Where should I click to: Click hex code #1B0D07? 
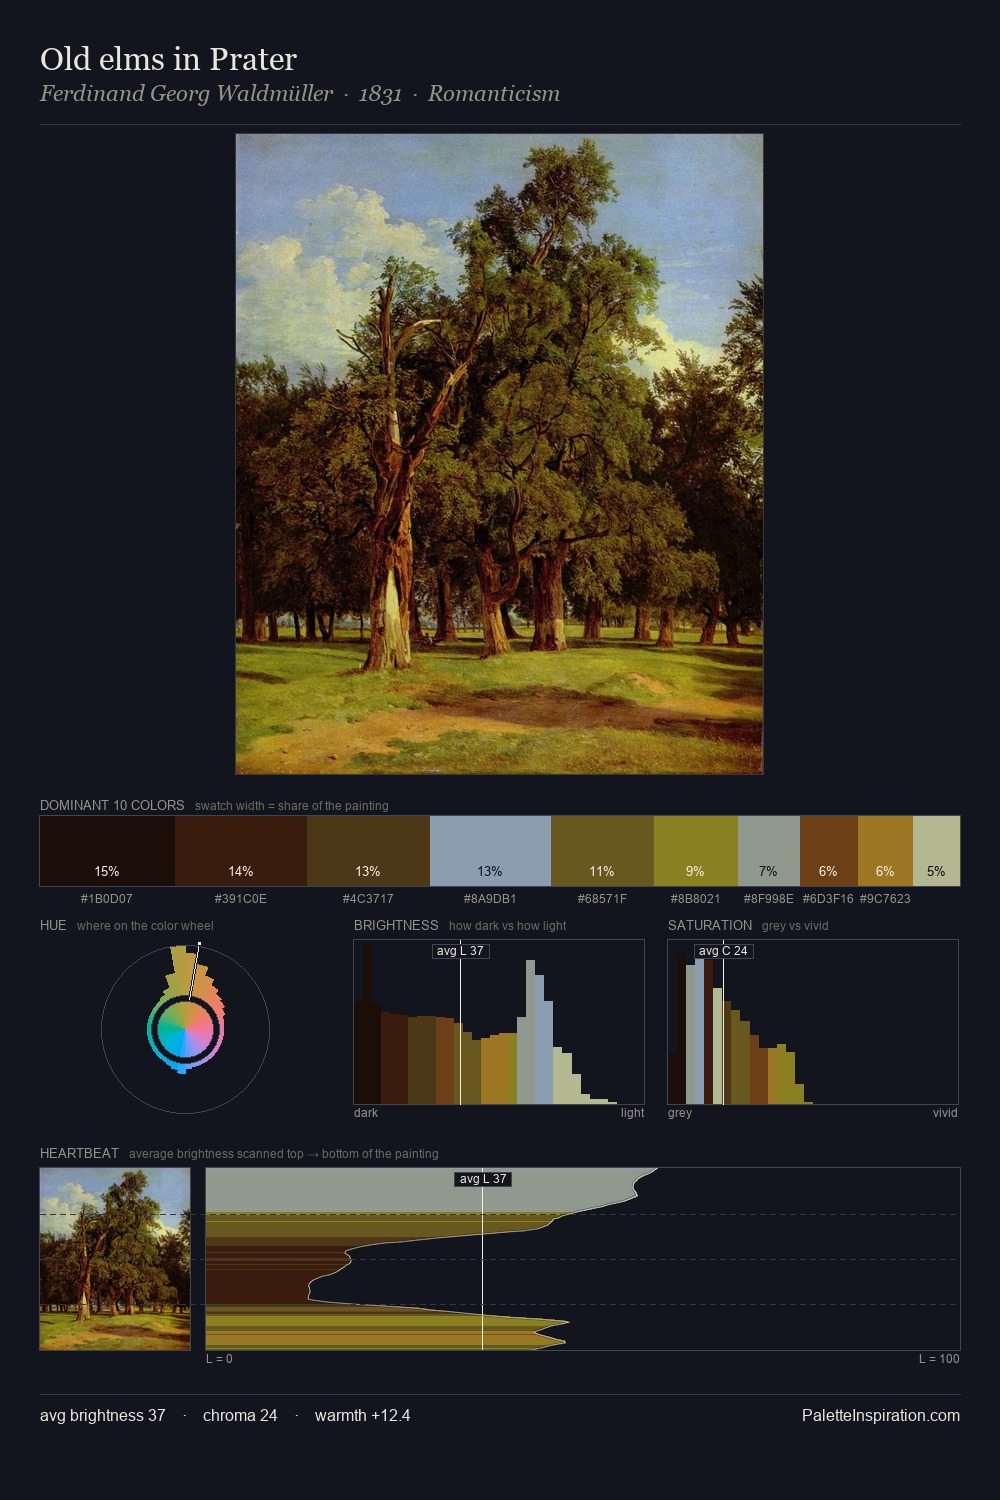(x=107, y=899)
